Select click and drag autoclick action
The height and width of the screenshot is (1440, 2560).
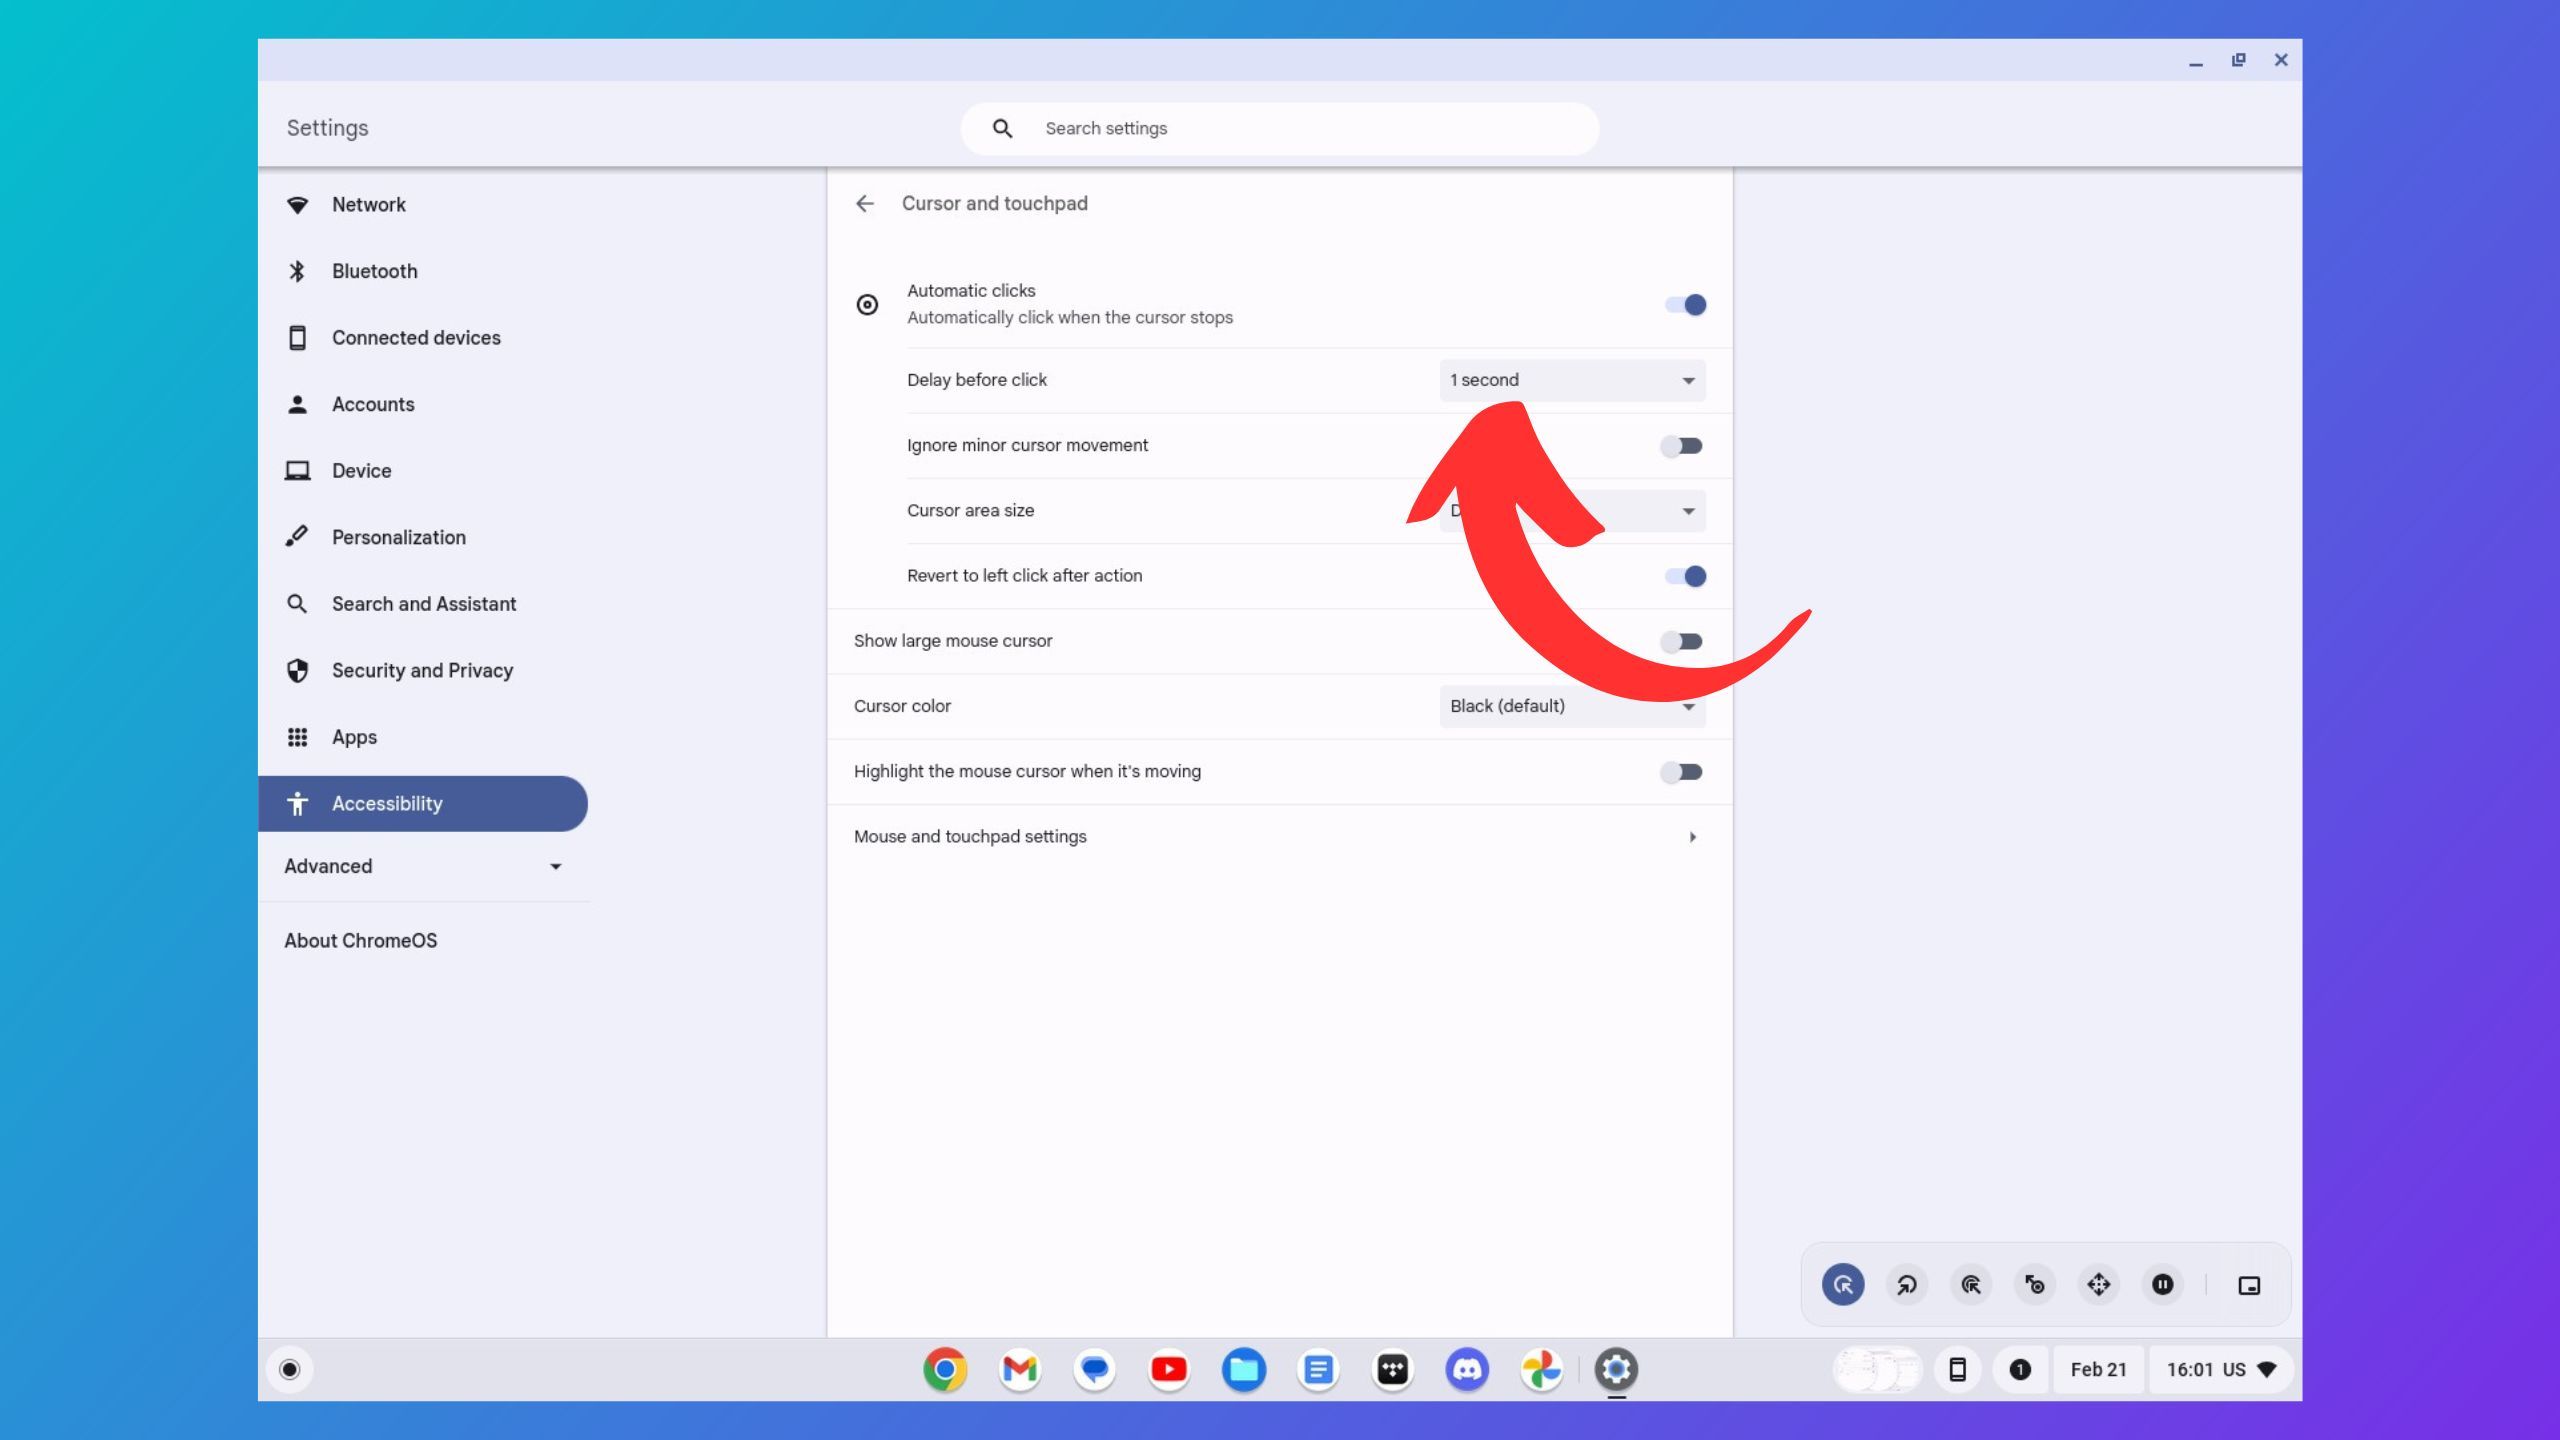[x=2034, y=1285]
